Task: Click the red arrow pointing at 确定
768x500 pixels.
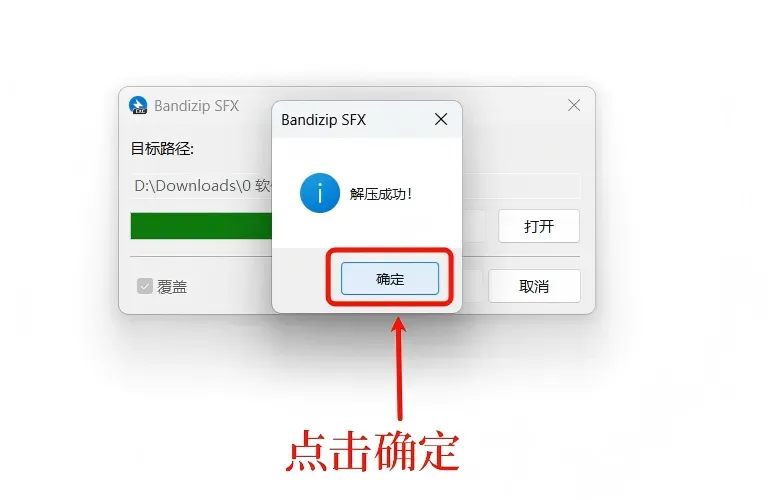Action: pyautogui.click(x=399, y=368)
